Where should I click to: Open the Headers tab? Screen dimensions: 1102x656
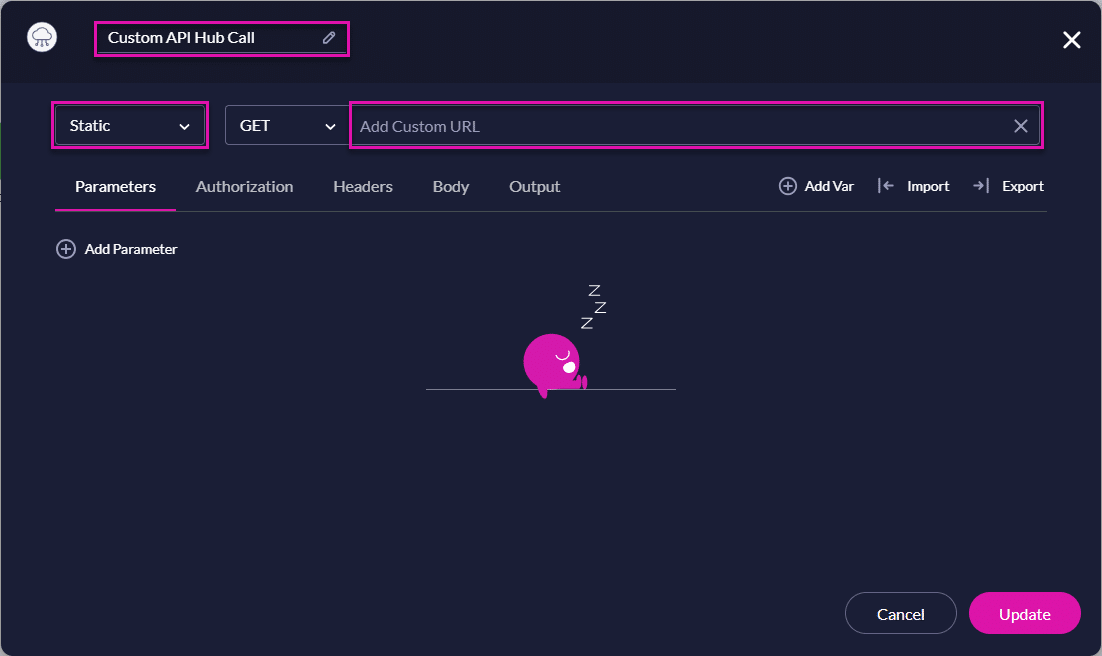(362, 187)
